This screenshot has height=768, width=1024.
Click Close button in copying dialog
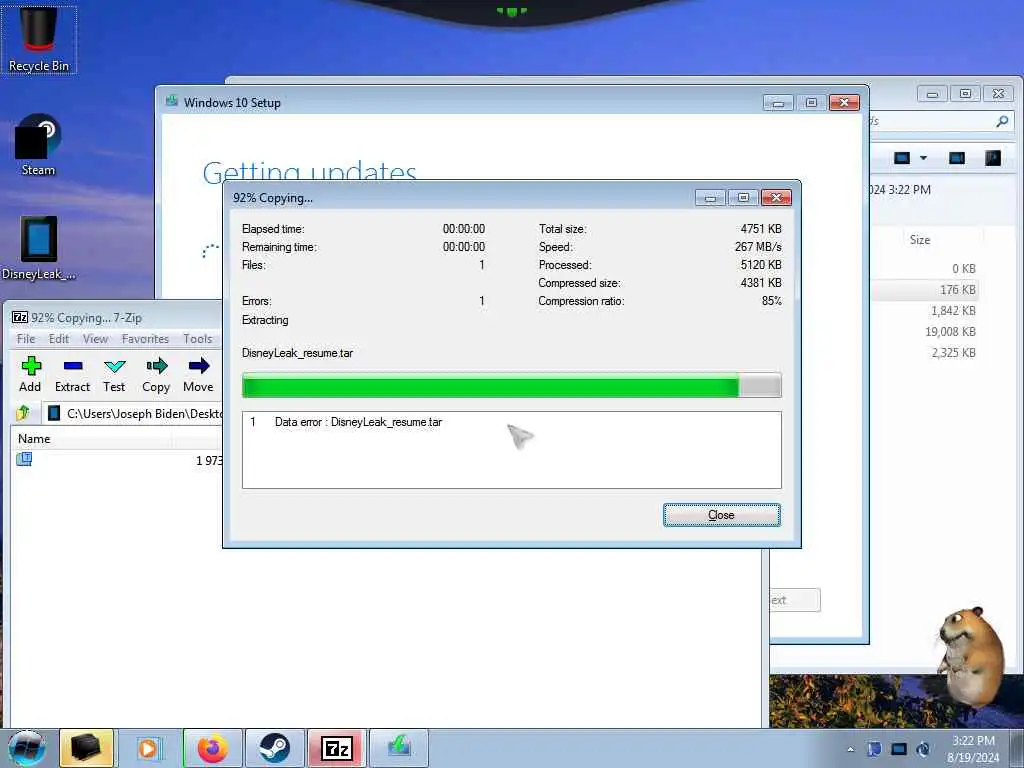pyautogui.click(x=722, y=515)
